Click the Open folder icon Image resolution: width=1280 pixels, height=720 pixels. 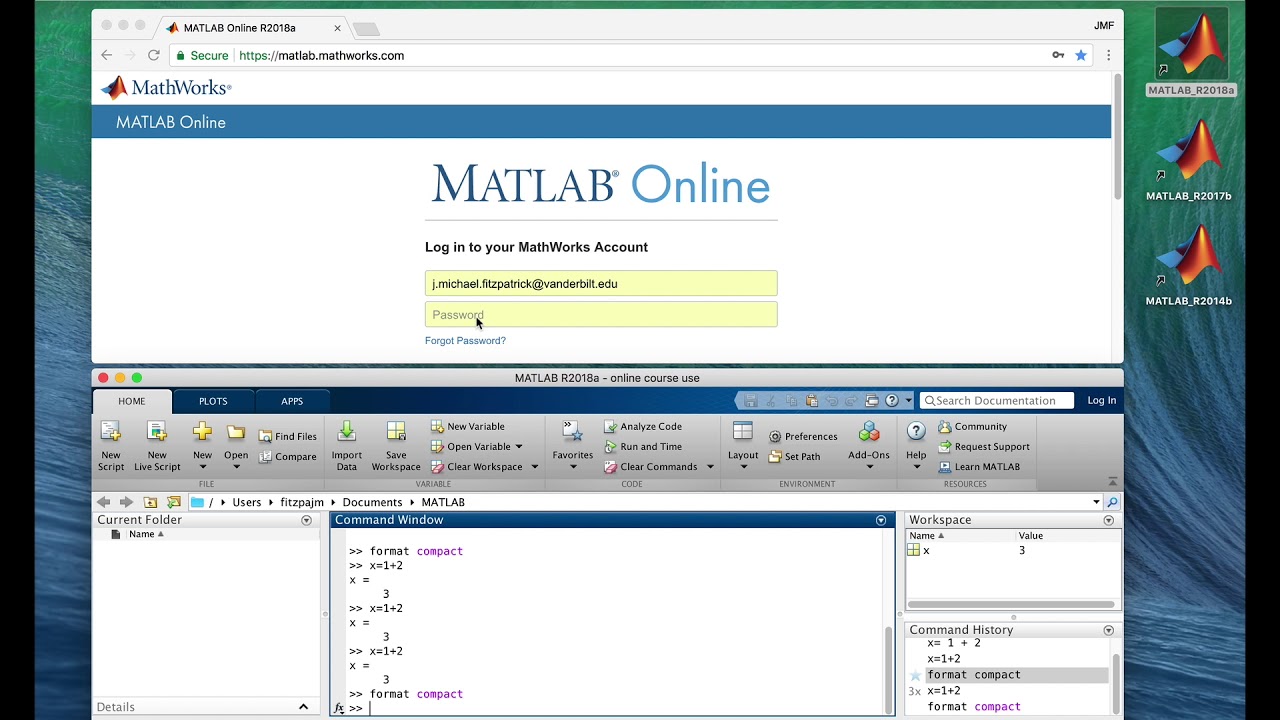tap(236, 432)
